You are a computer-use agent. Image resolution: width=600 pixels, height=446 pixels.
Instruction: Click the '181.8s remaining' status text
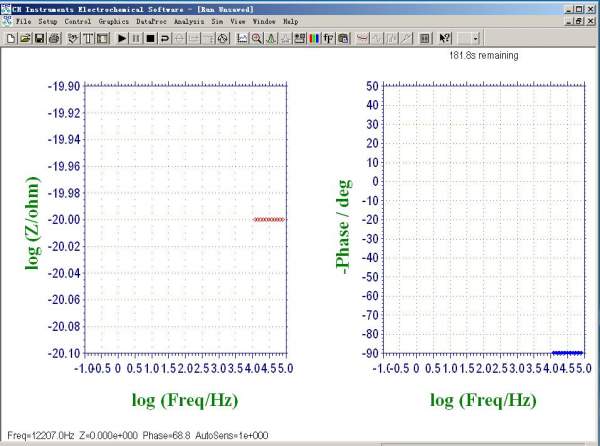tap(484, 55)
